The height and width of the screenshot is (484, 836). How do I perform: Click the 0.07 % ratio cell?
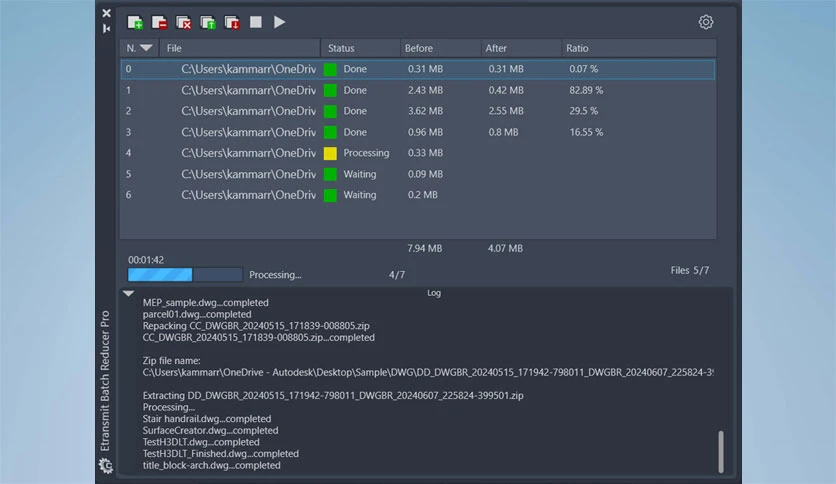point(583,69)
